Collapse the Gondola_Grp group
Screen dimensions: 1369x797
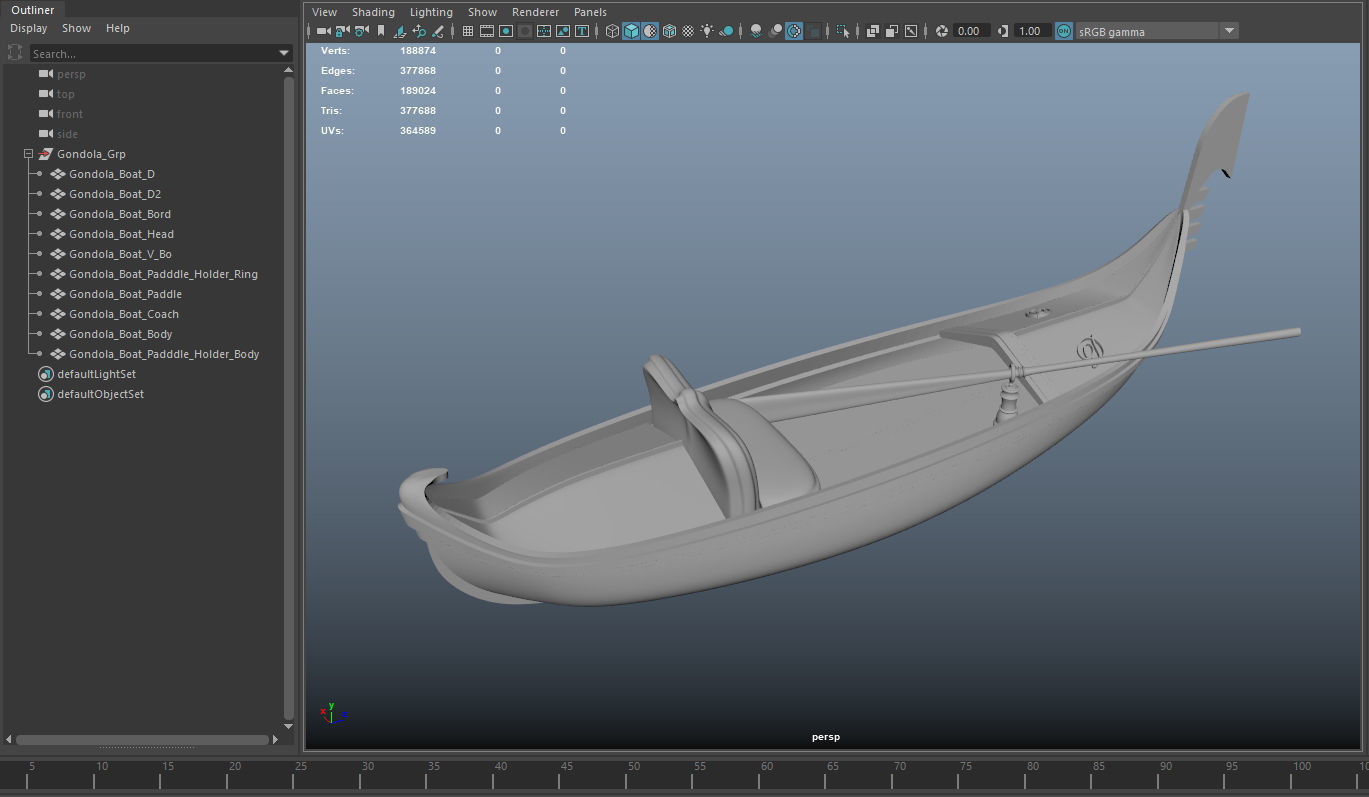pyautogui.click(x=28, y=154)
